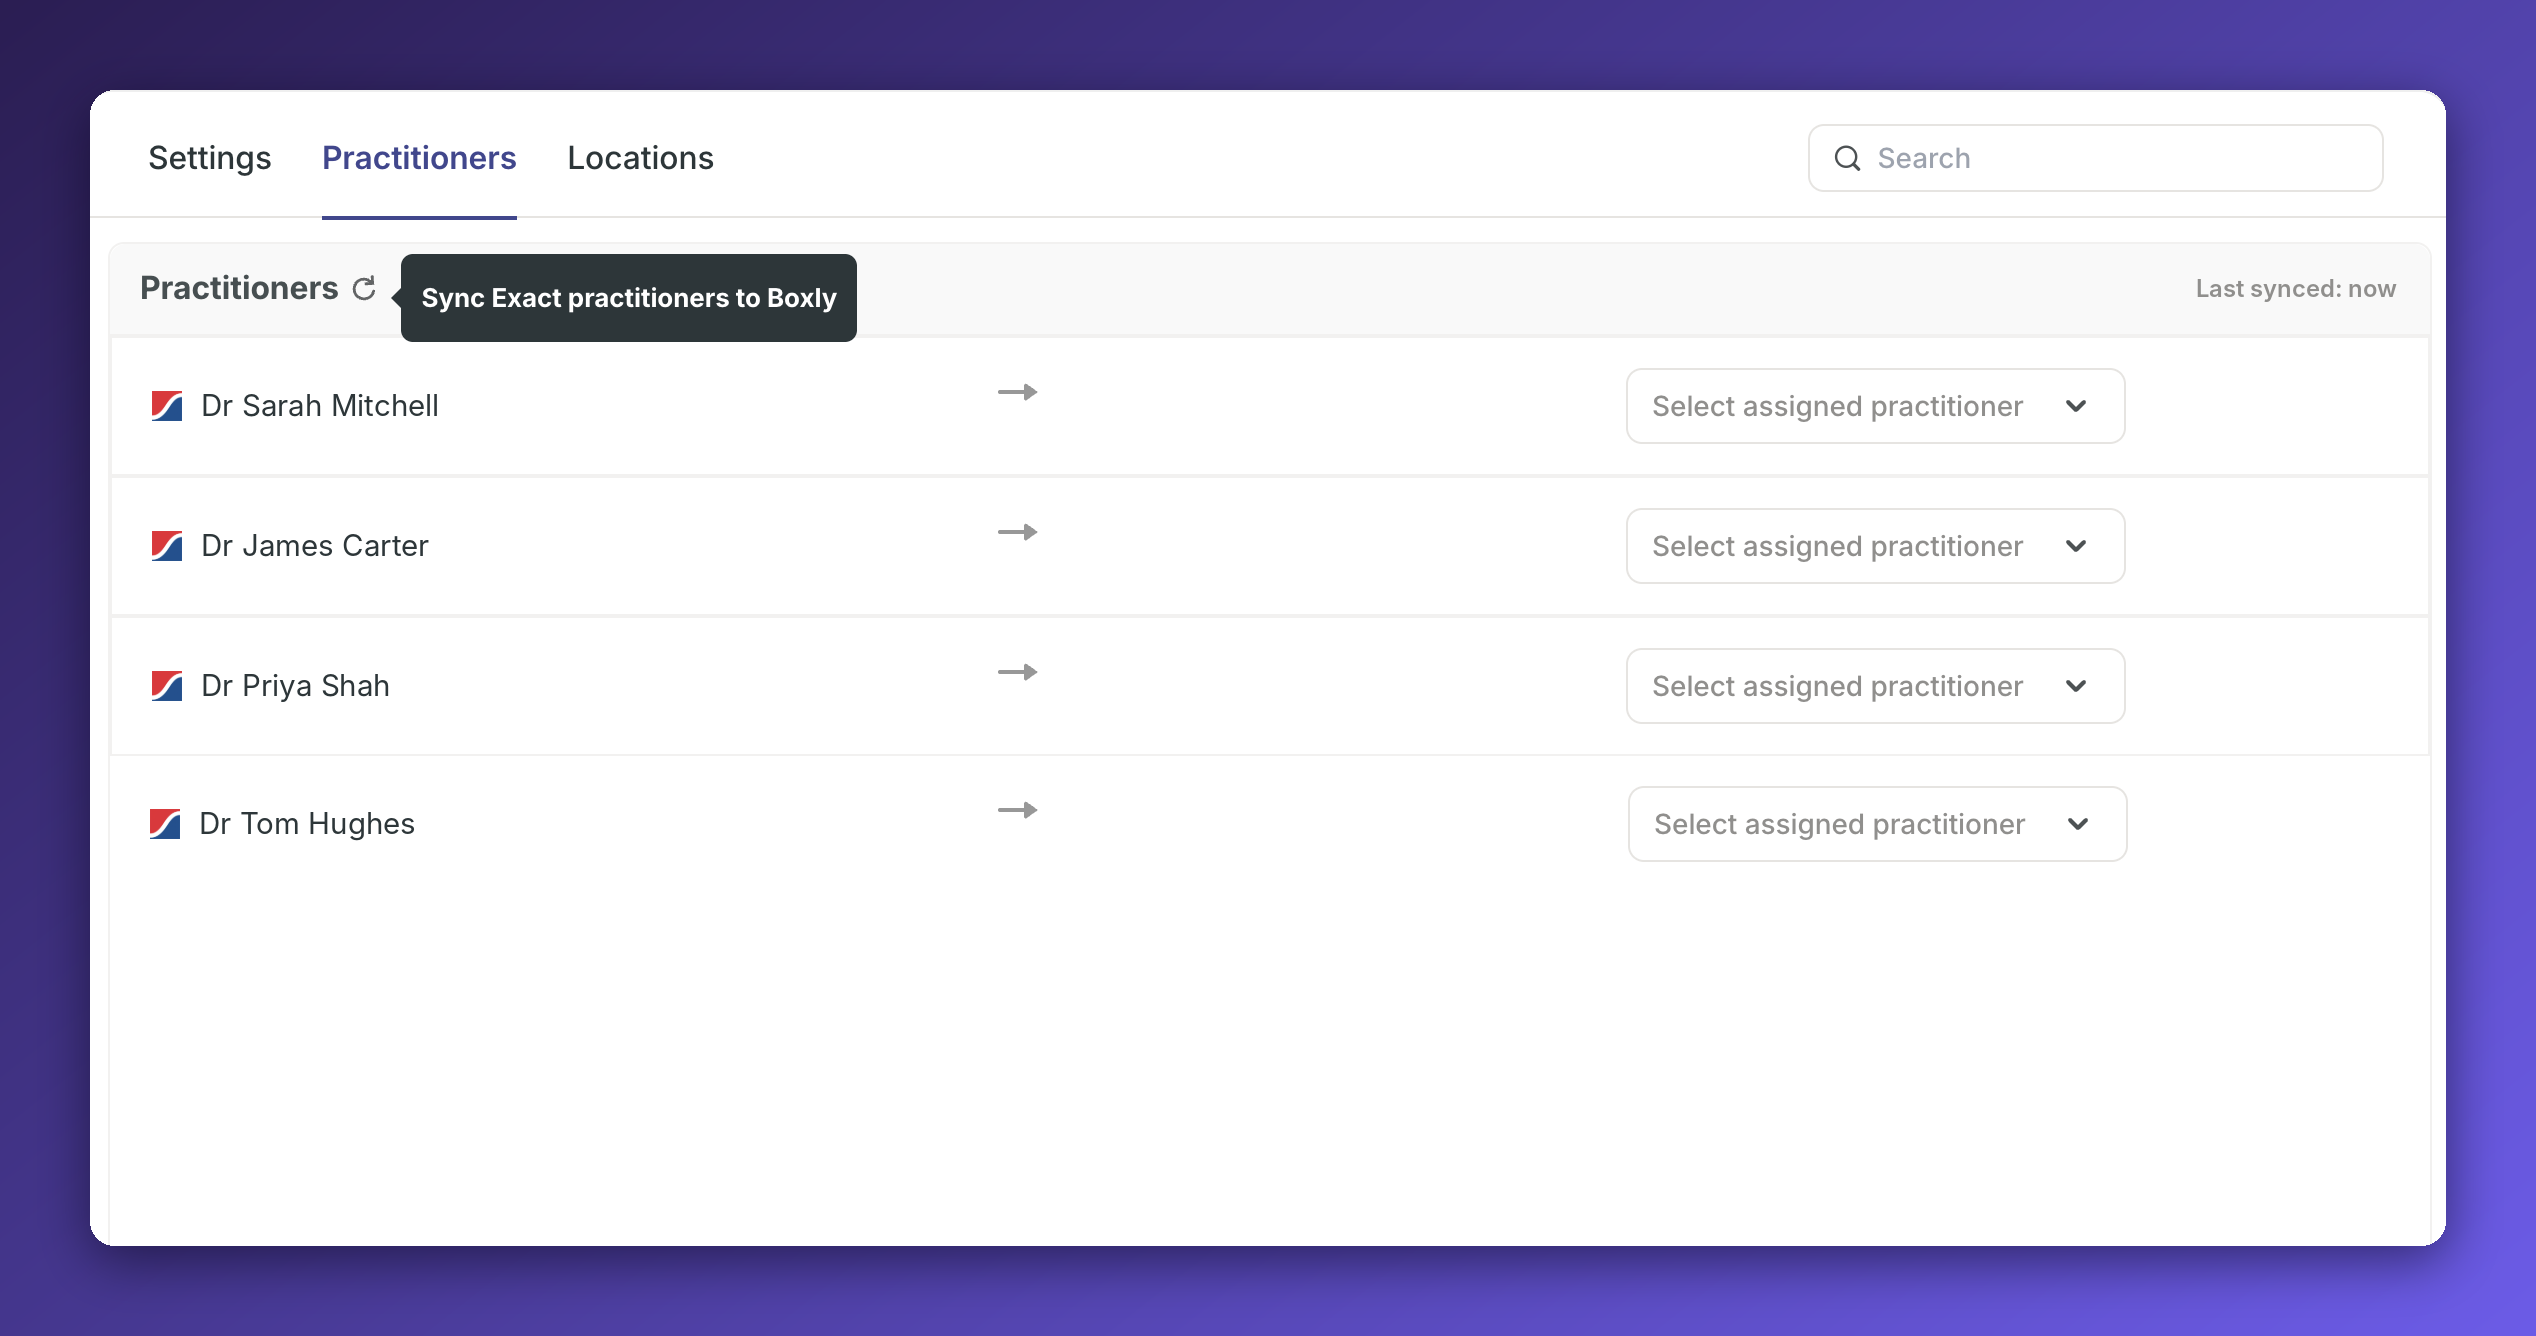Click the Last synced: now label
Screen dimensions: 2536x1336
click(x=2295, y=289)
